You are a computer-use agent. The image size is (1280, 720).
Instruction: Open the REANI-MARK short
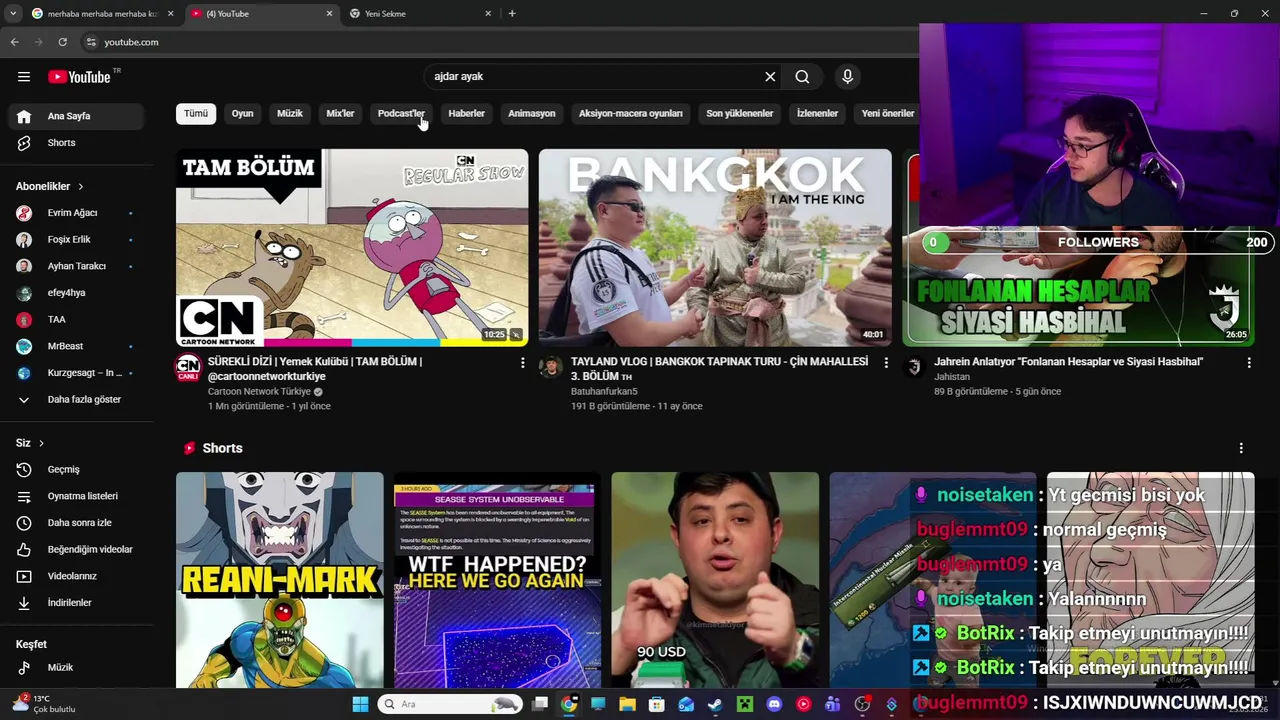(x=280, y=580)
